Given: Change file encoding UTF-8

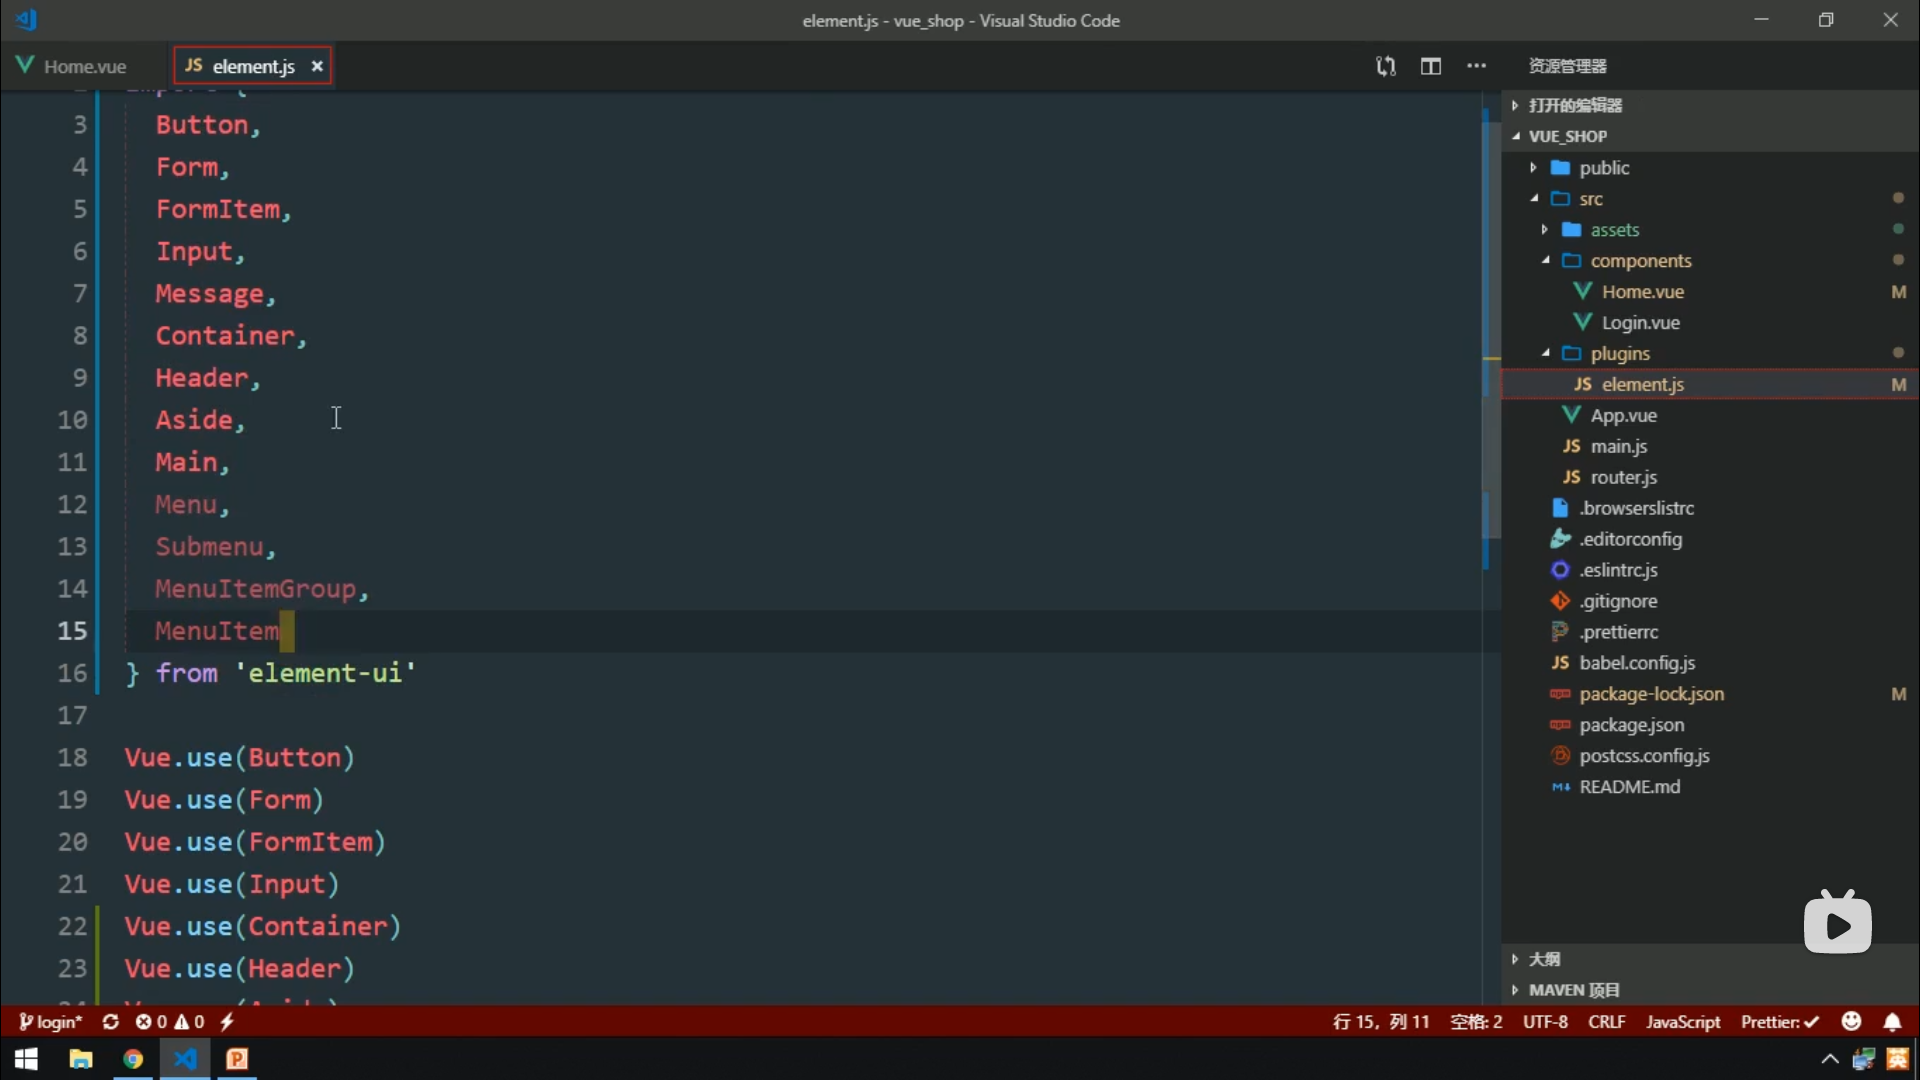Looking at the screenshot, I should [x=1545, y=1022].
